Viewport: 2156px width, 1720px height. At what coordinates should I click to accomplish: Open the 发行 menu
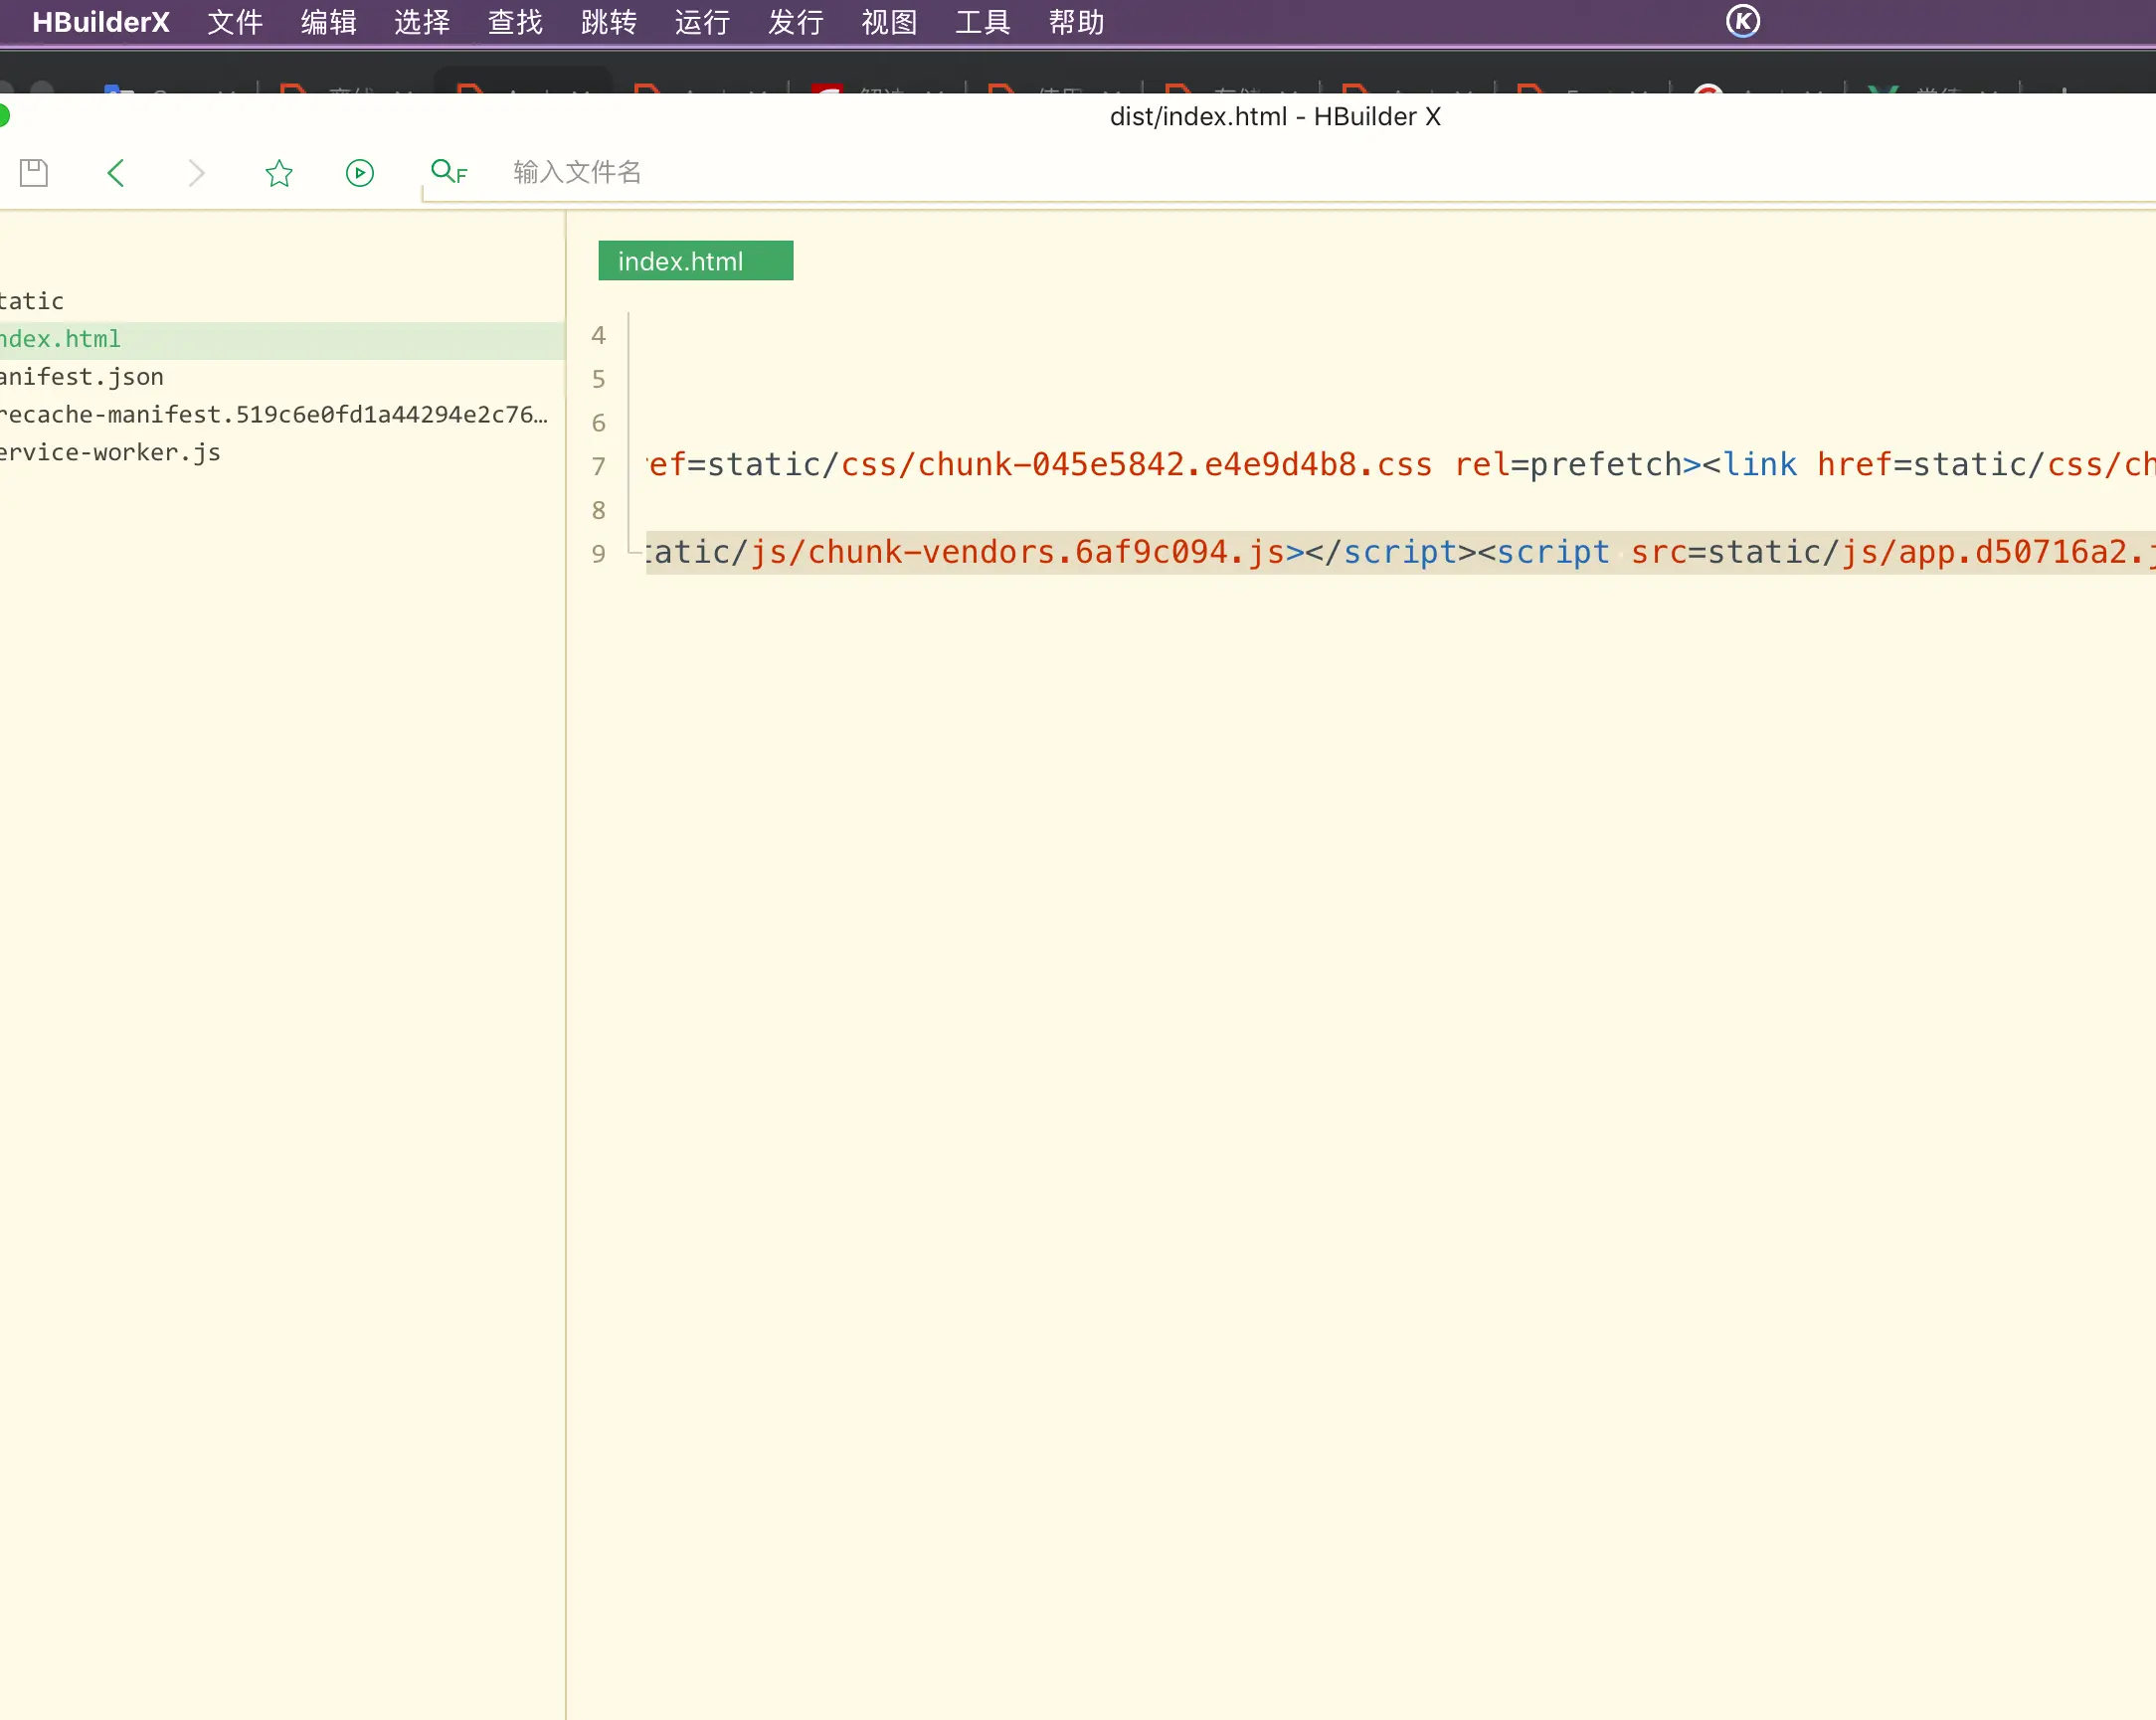796,22
